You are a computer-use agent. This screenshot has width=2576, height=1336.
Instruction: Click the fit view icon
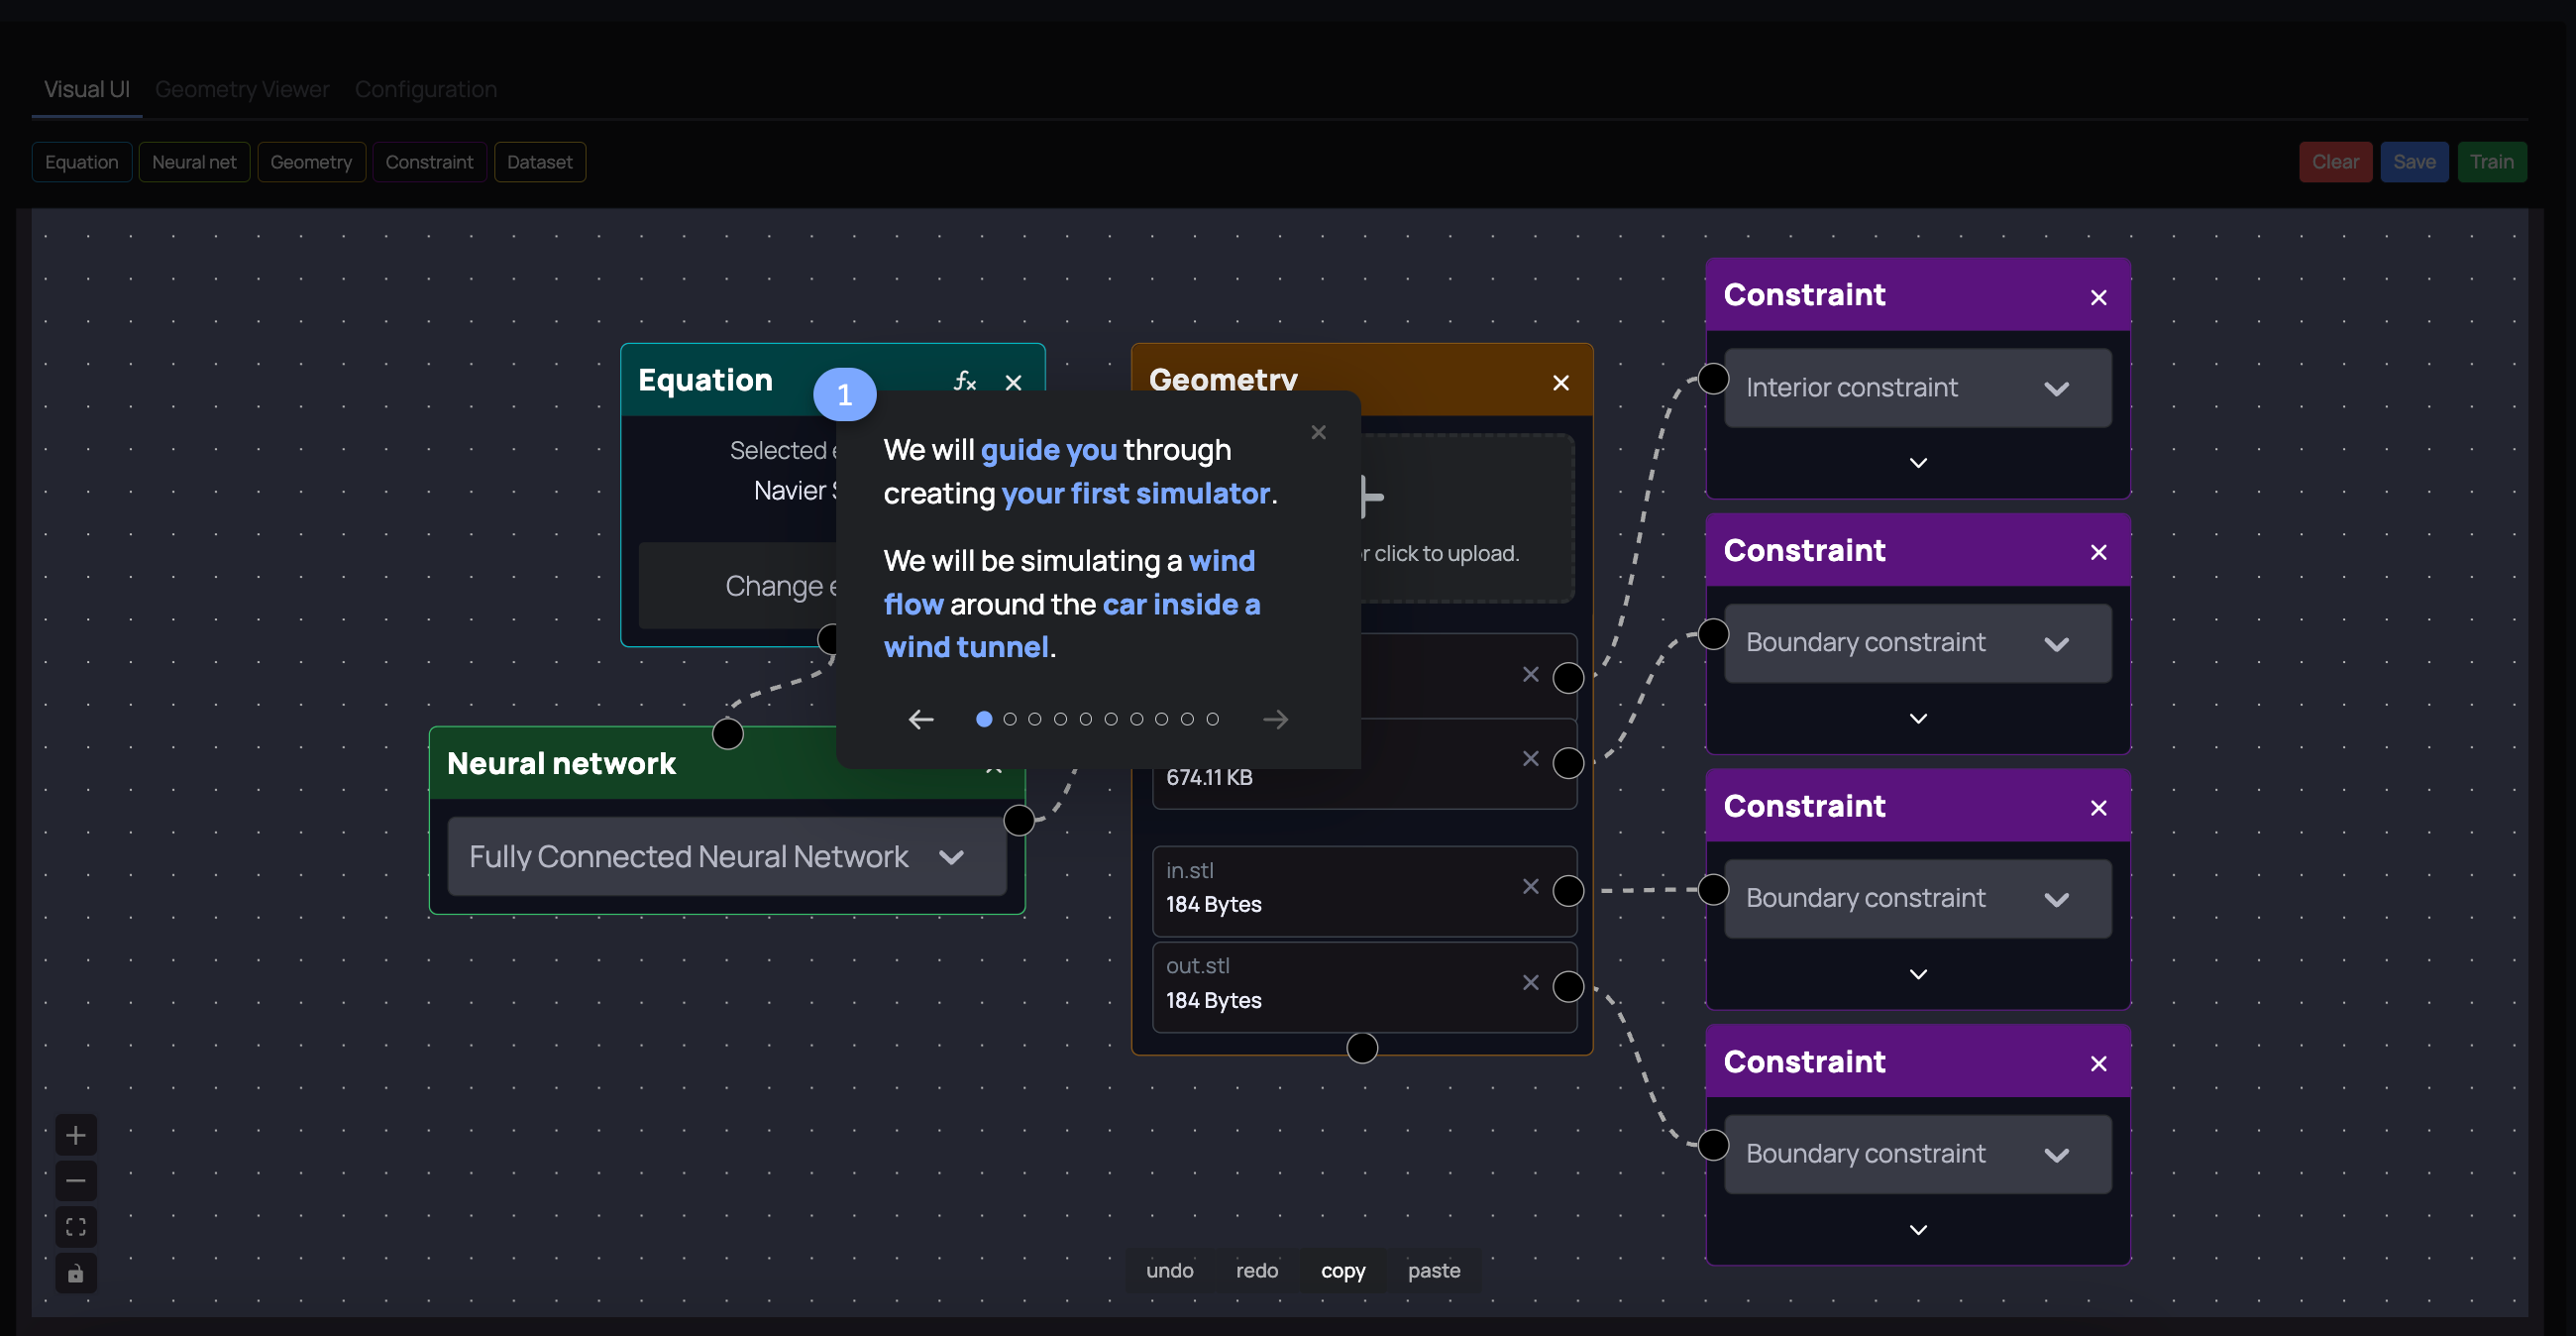pos(75,1227)
